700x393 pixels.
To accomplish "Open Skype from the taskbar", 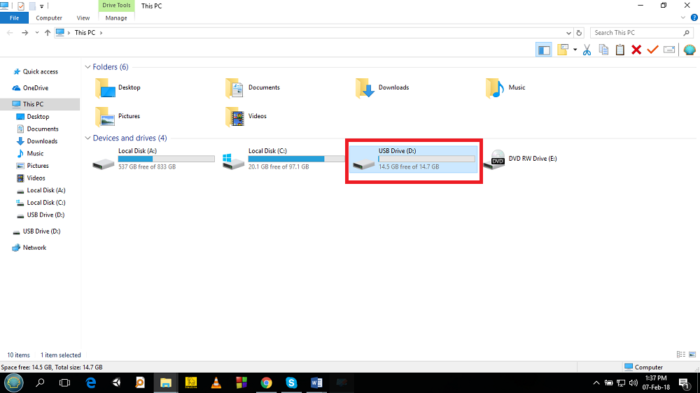I will (291, 383).
